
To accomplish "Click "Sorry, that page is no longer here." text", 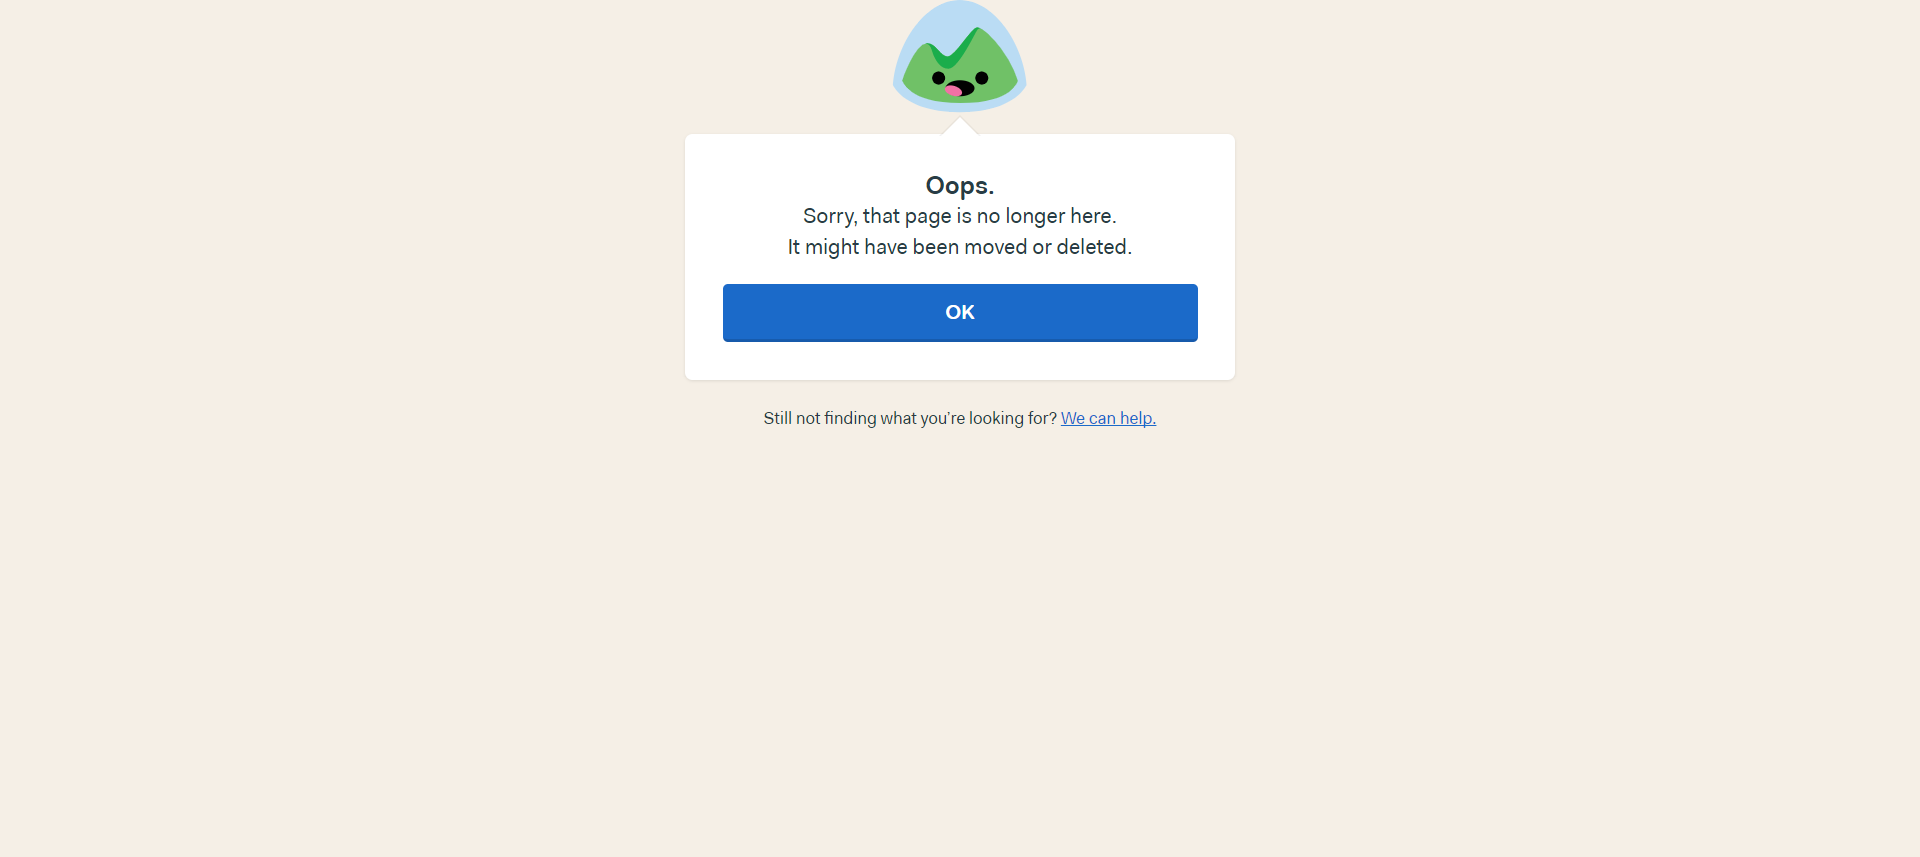I will pos(960,216).
